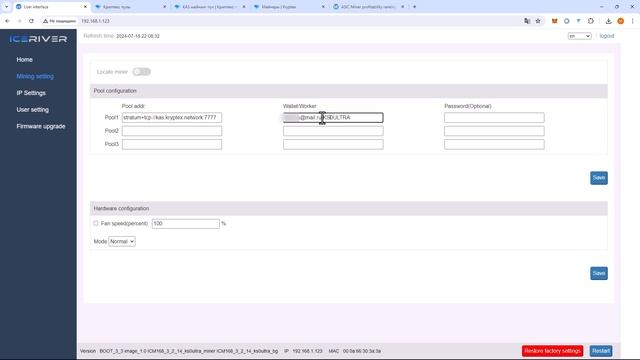Open the browser downloads icon
Viewport: 640px width, 360px height.
(609, 21)
